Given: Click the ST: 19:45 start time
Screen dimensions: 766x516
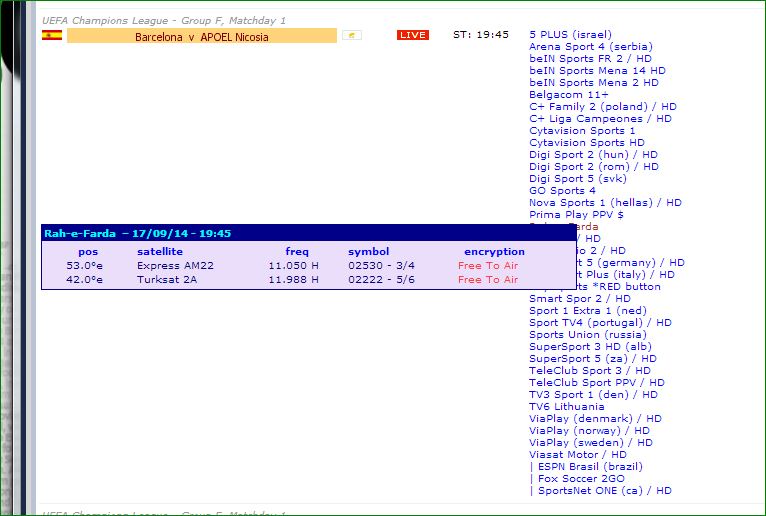Looking at the screenshot, I should [x=481, y=35].
